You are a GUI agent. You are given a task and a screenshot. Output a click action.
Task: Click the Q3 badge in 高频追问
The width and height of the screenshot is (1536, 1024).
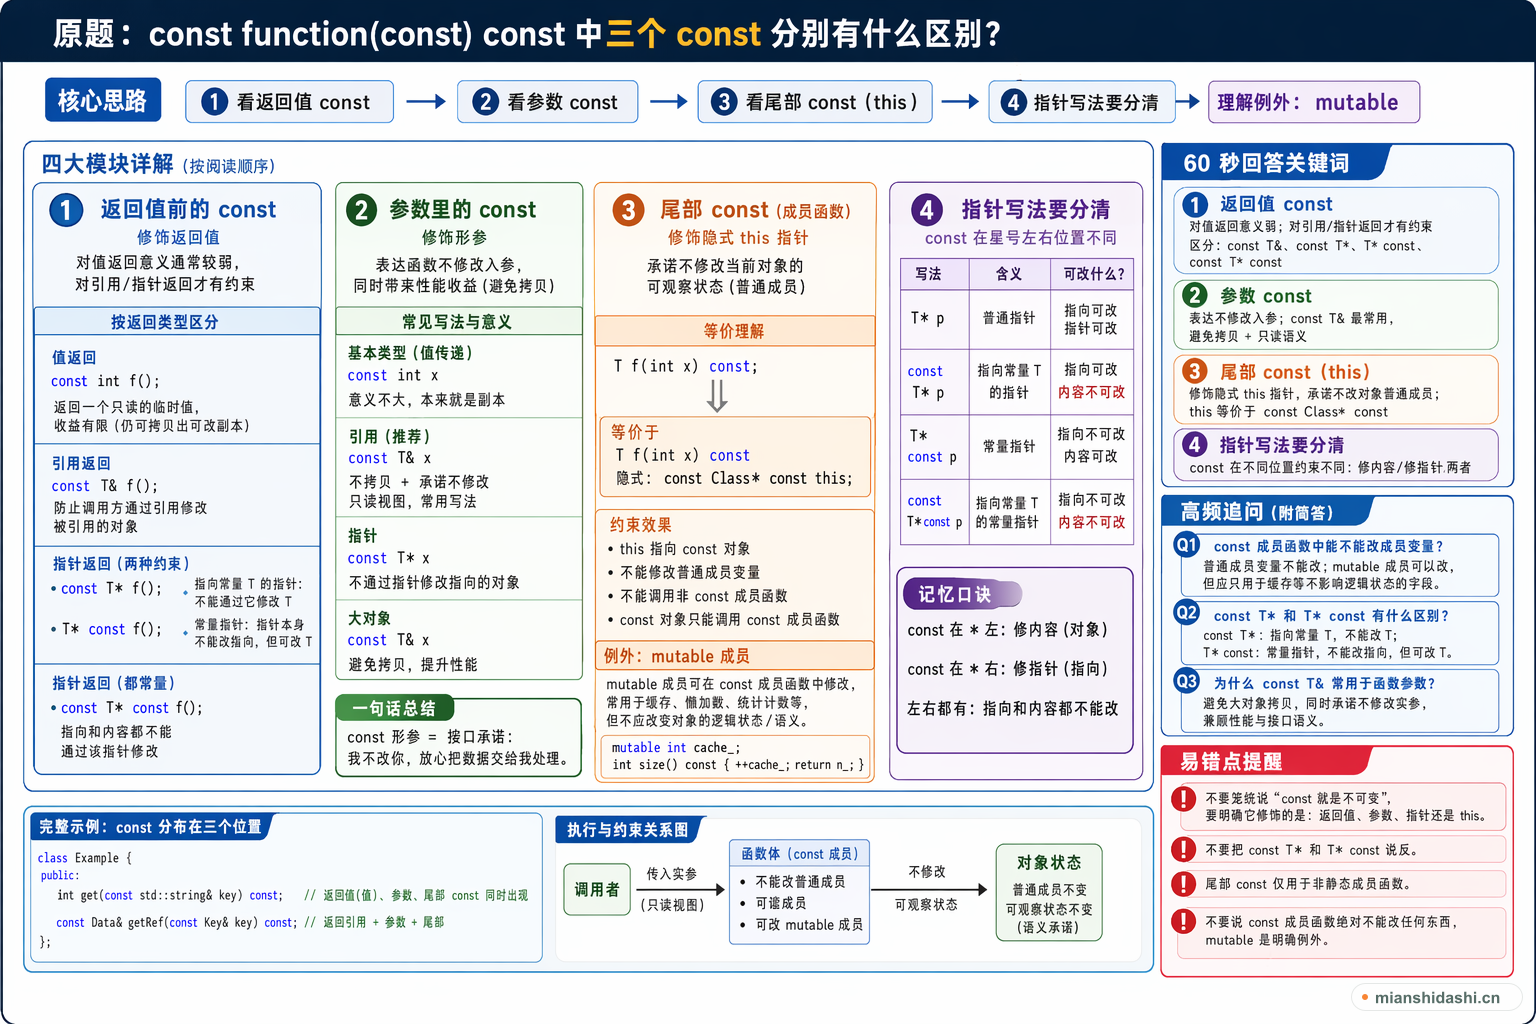click(1187, 681)
